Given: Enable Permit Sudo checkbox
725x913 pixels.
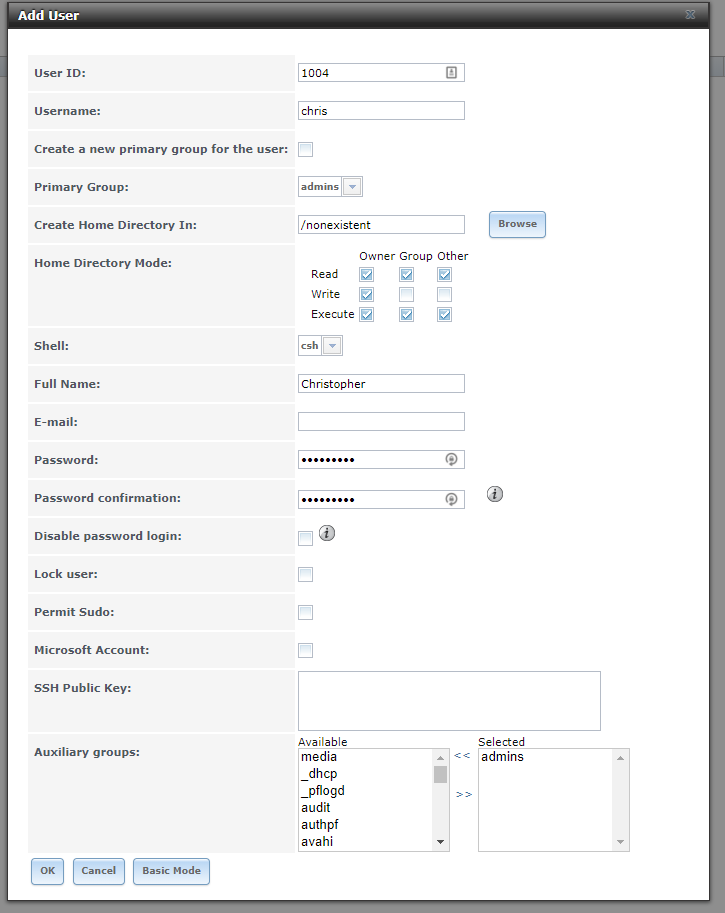Looking at the screenshot, I should tap(306, 612).
